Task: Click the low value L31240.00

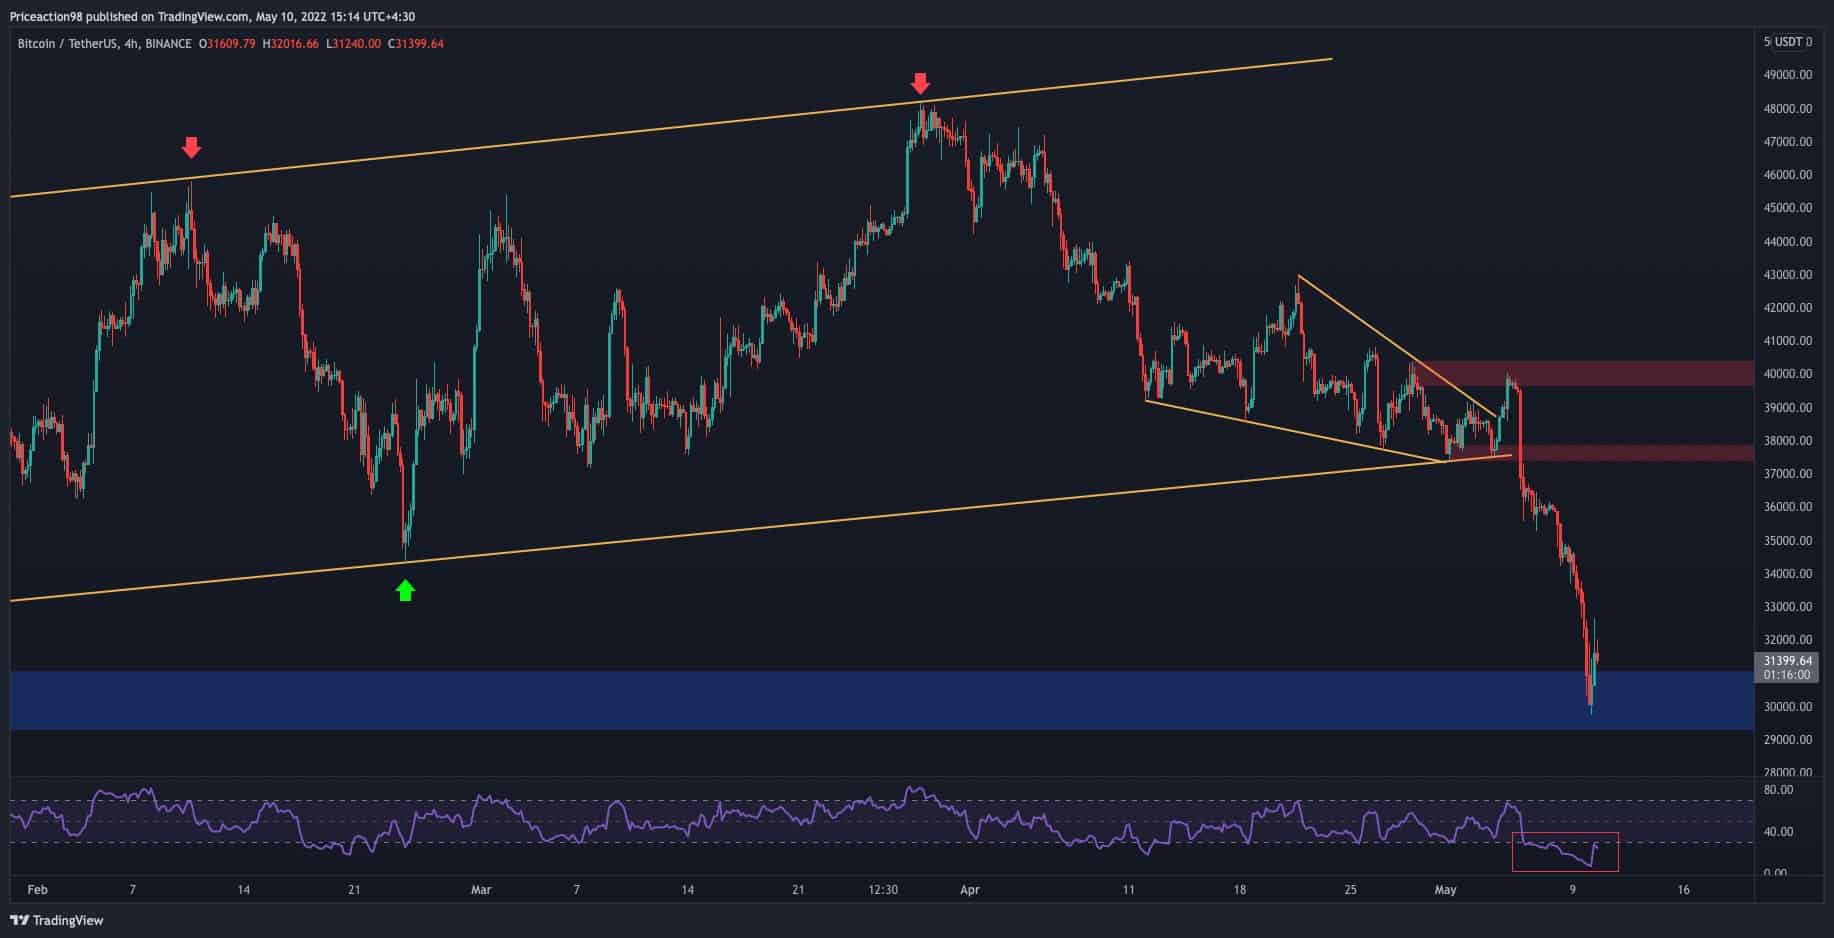Action: [352, 44]
